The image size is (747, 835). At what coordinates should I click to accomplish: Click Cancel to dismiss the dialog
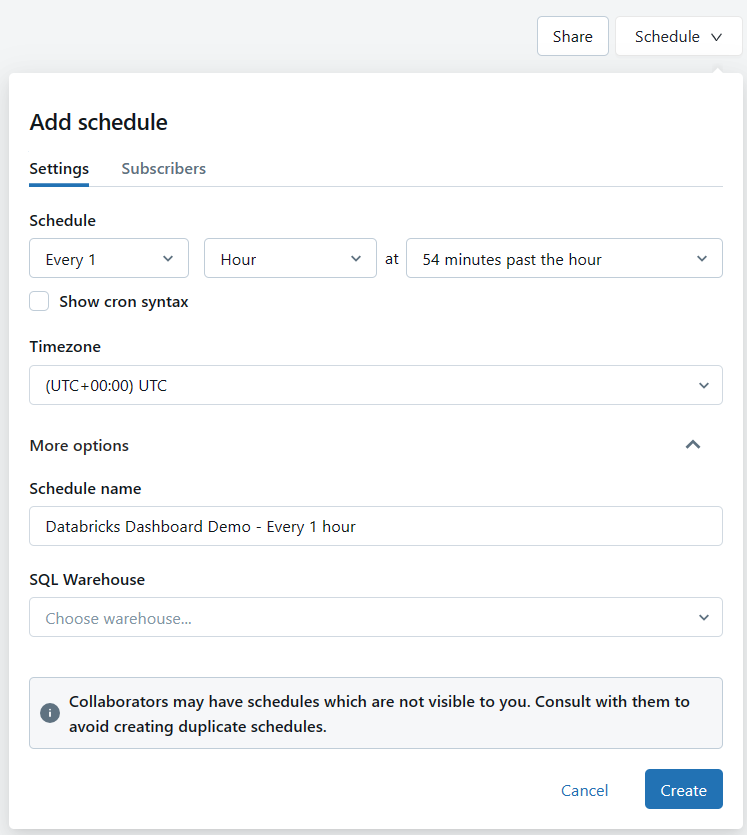tap(584, 789)
